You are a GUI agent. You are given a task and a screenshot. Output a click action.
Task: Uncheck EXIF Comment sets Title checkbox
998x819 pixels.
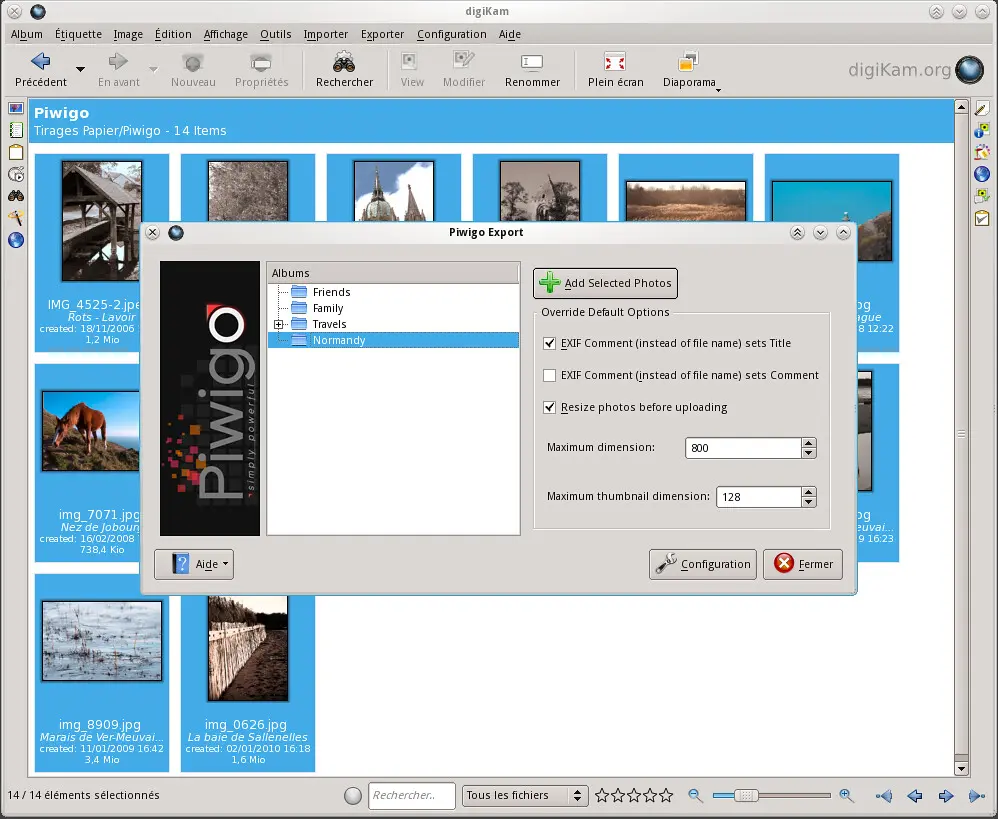[549, 343]
